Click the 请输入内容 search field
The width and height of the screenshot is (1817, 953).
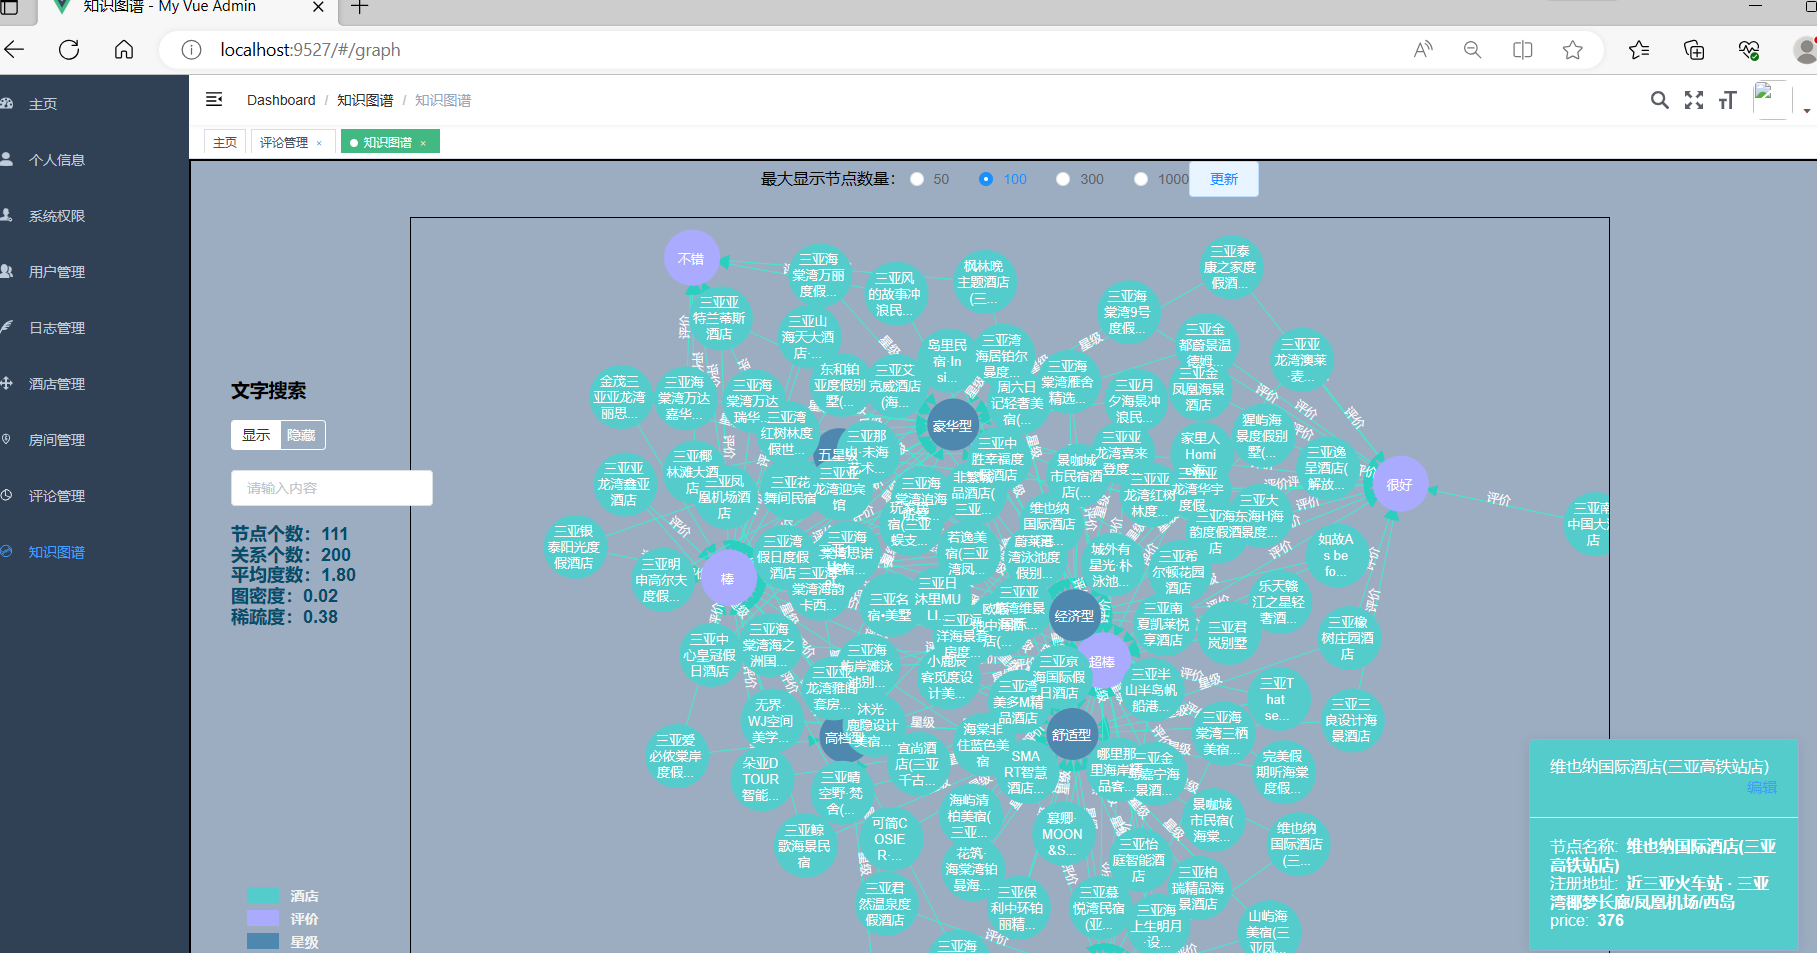pos(332,488)
